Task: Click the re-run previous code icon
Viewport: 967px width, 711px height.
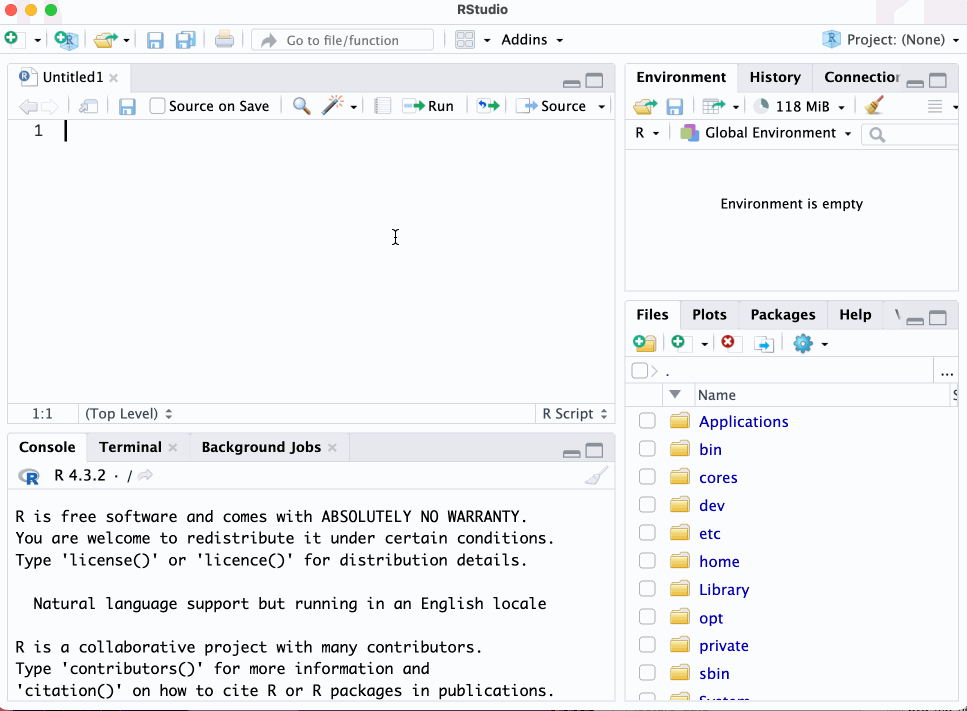Action: tap(487, 106)
